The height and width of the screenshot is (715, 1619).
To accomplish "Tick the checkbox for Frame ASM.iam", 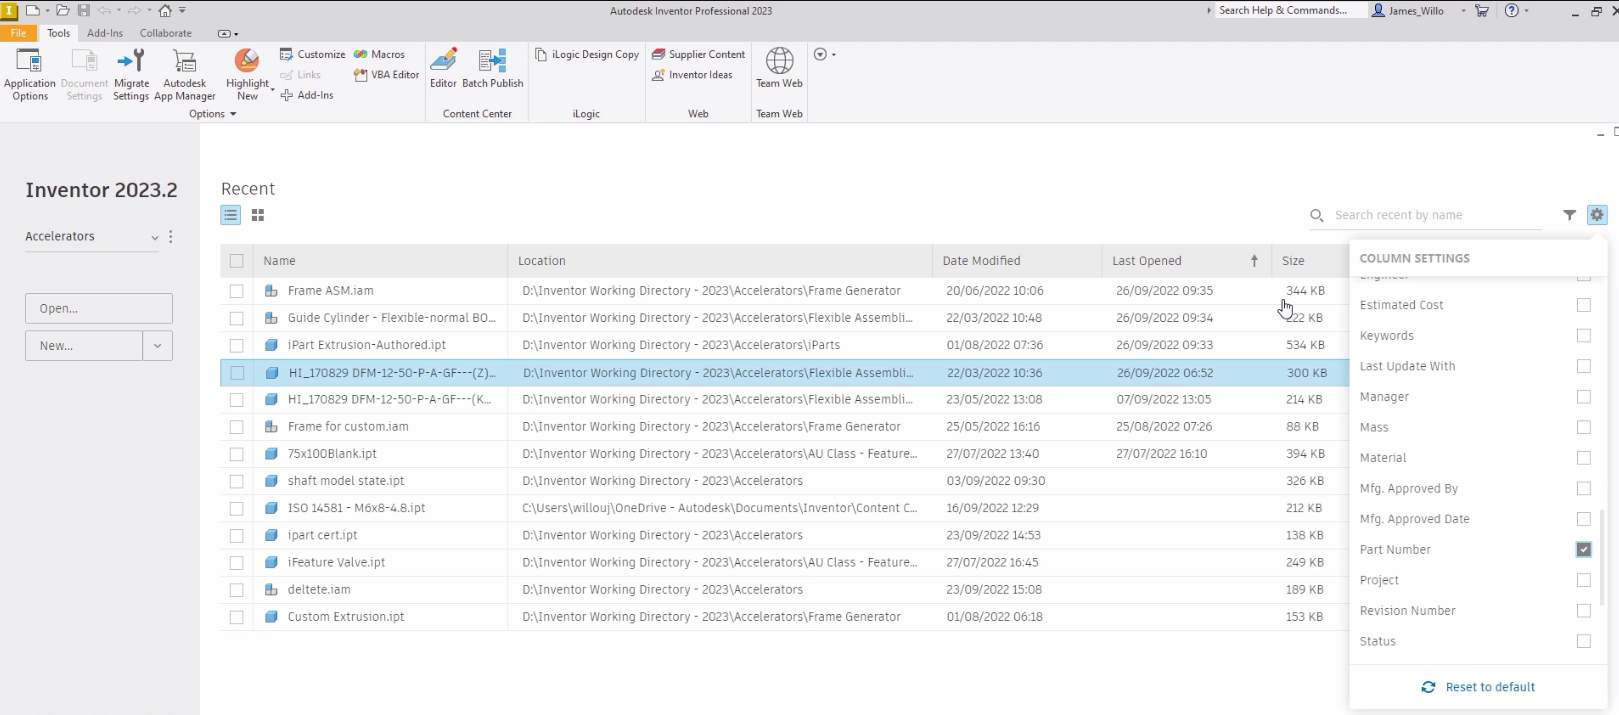I will click(236, 291).
